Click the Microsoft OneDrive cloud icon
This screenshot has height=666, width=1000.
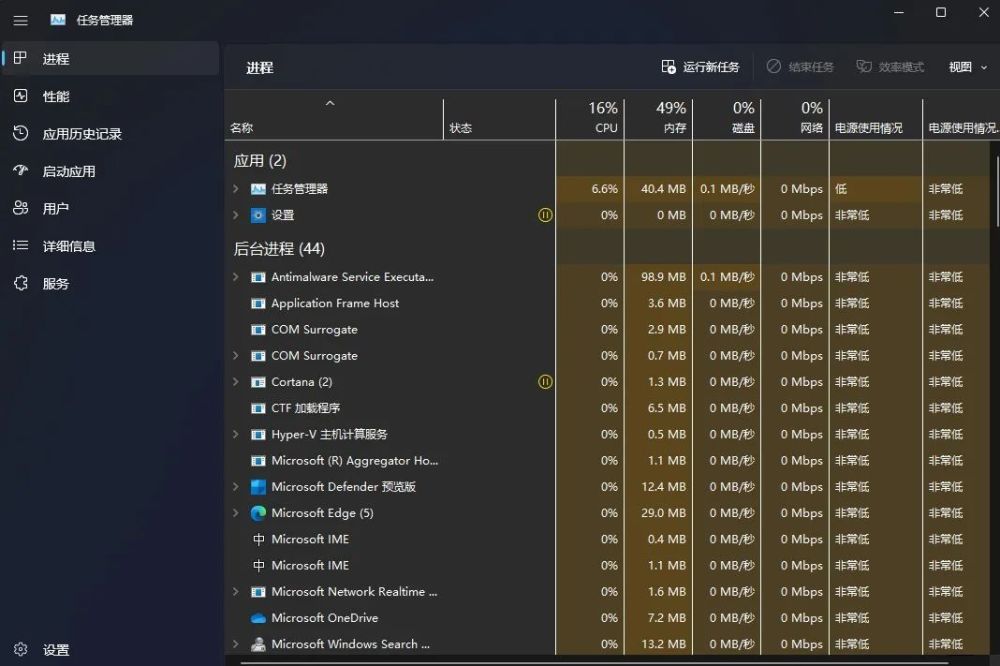click(258, 618)
